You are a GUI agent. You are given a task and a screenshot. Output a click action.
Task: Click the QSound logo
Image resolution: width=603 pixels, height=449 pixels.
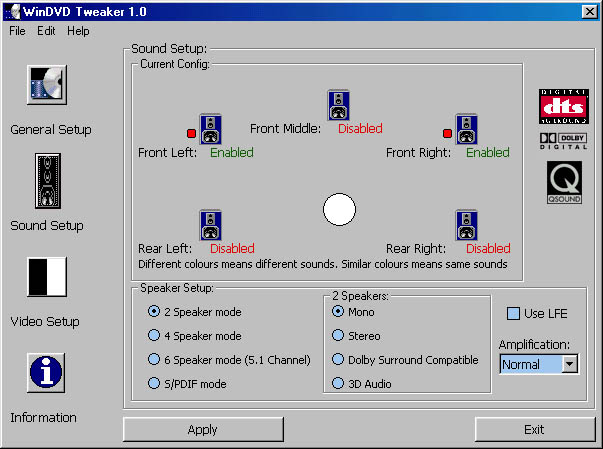click(x=564, y=182)
